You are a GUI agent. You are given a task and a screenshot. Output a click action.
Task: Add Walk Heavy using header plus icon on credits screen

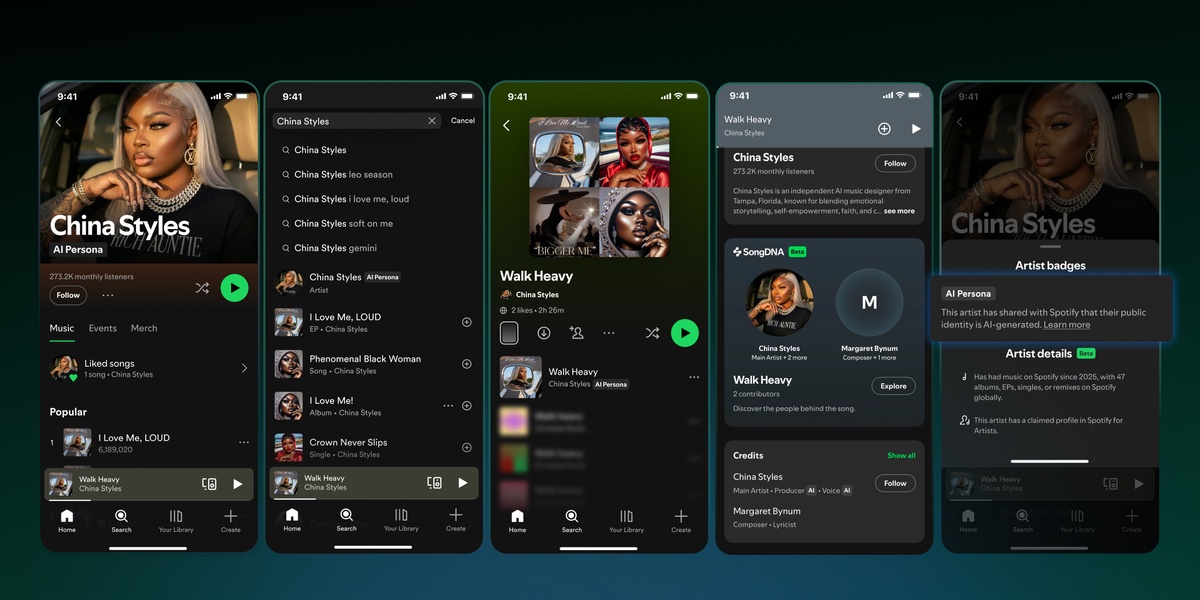click(884, 129)
